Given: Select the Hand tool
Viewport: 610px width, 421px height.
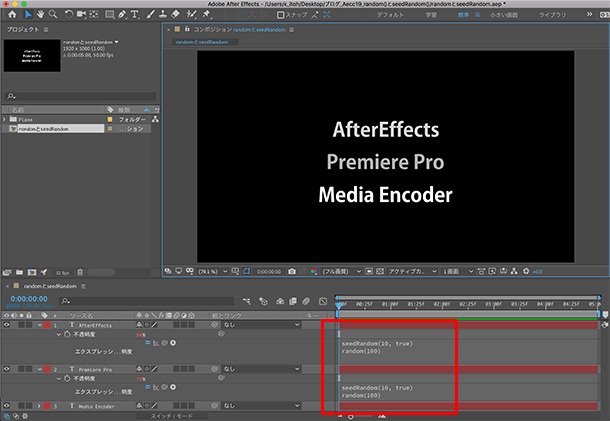Looking at the screenshot, I should click(40, 14).
